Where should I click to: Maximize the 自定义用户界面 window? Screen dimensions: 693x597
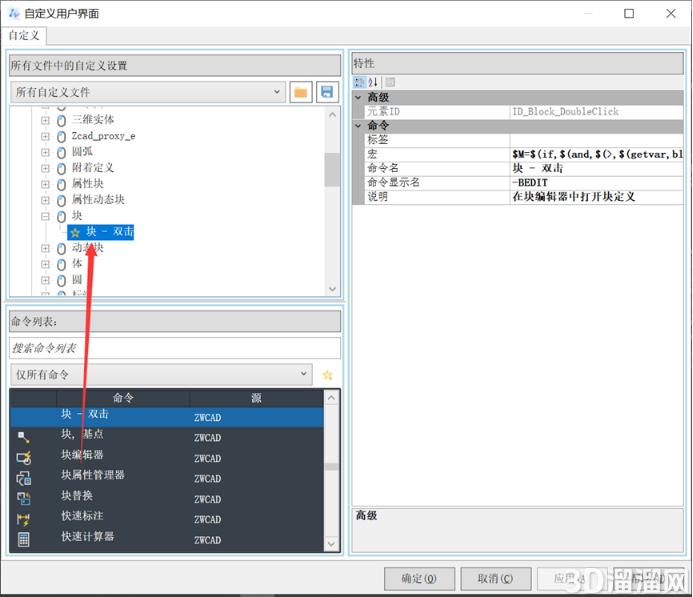629,14
